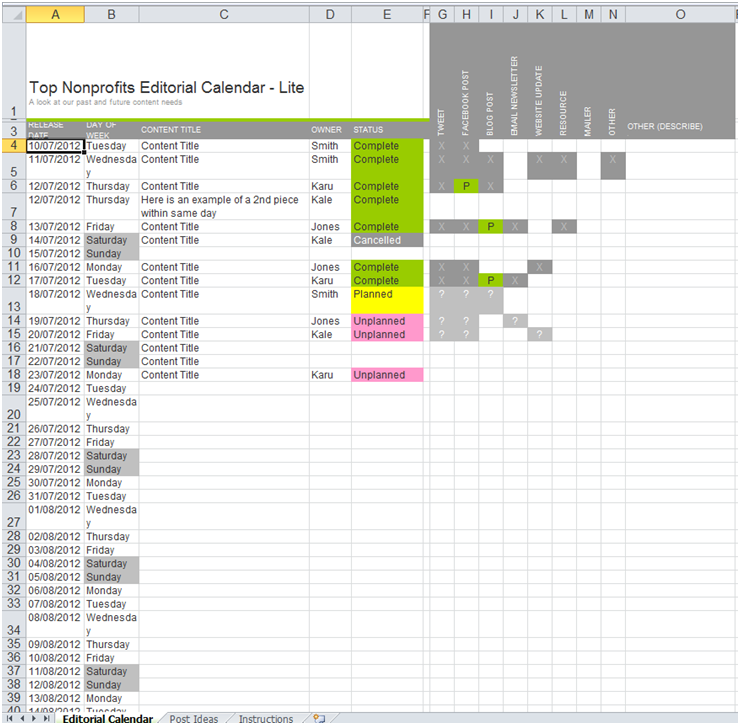The height and width of the screenshot is (725, 740).
Task: Select column G header
Action: tap(442, 15)
